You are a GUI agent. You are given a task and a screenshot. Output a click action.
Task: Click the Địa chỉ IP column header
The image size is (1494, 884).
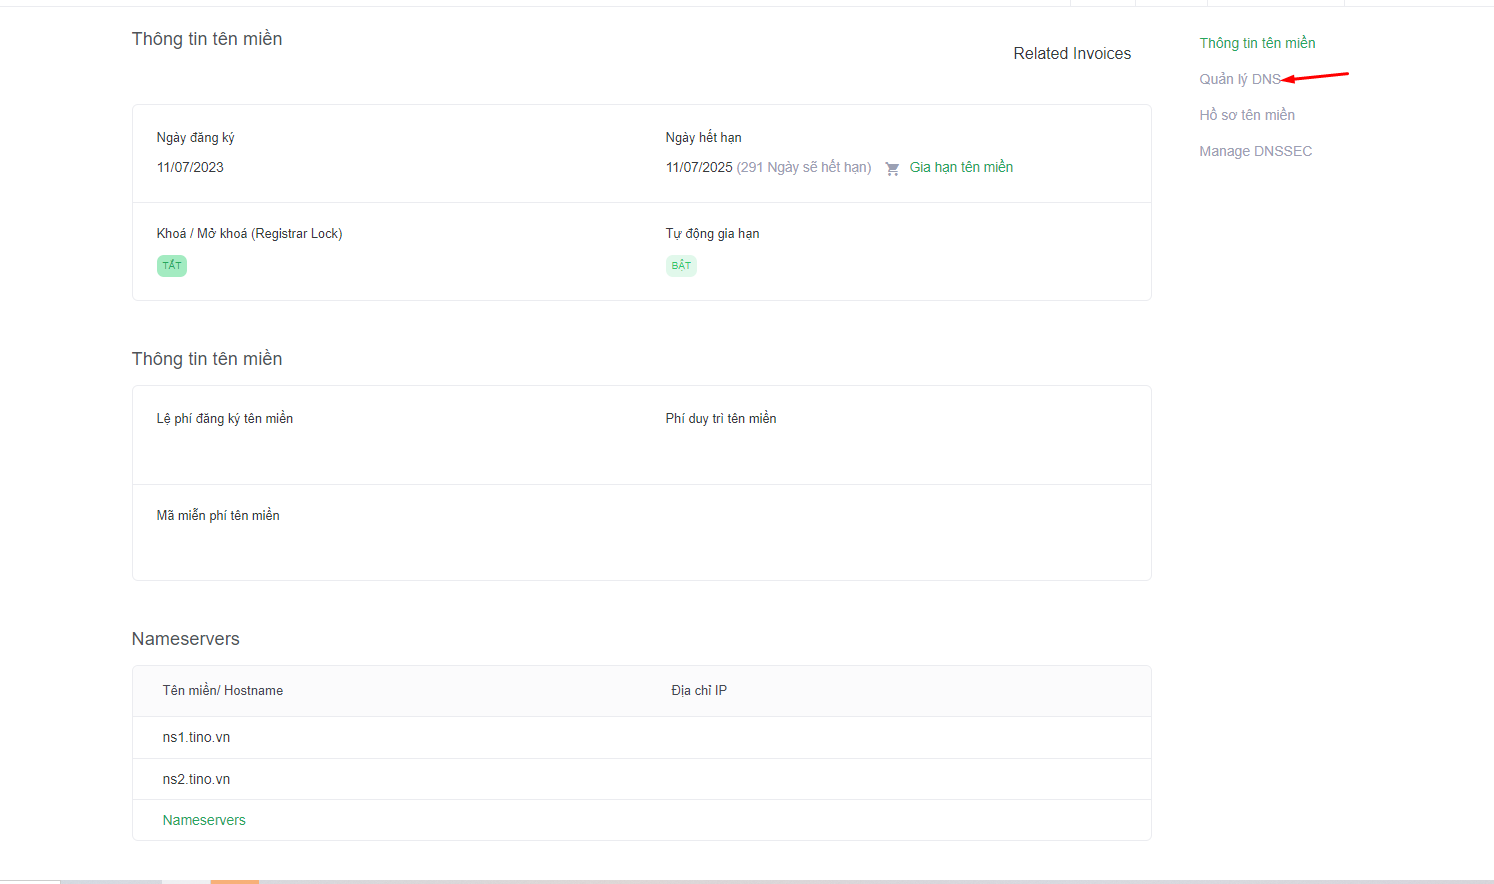699,691
